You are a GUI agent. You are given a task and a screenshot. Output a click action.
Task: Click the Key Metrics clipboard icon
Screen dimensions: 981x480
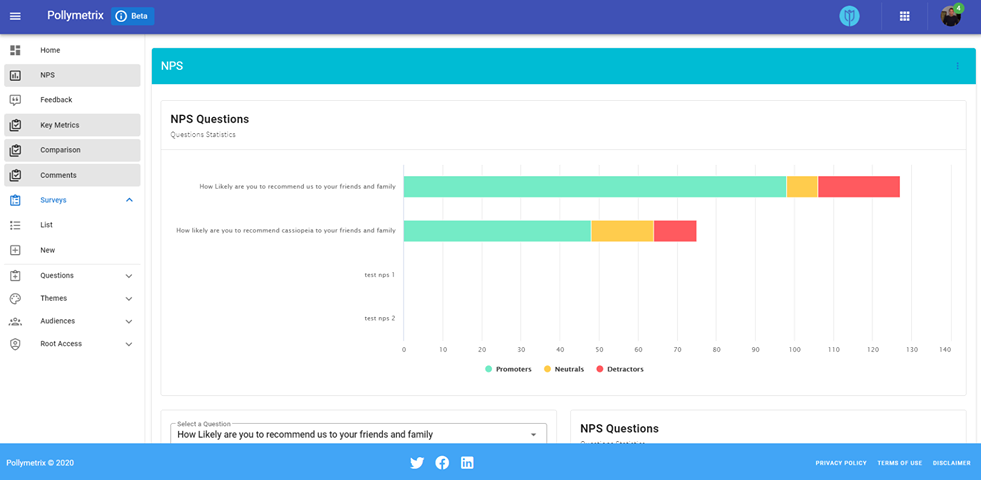click(16, 125)
